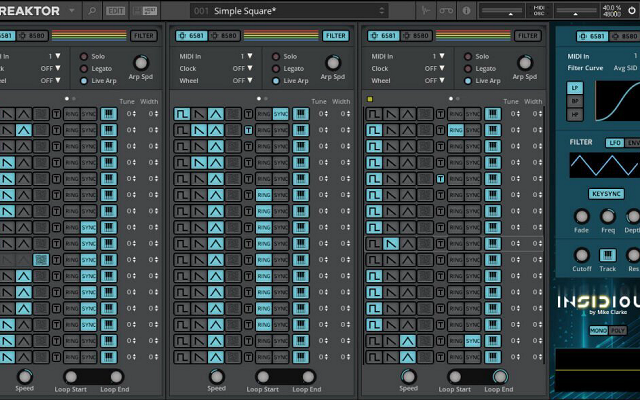Image resolution: width=640 pixels, height=400 pixels.
Task: Click the Speed knob in the middle panel
Action: [217, 376]
